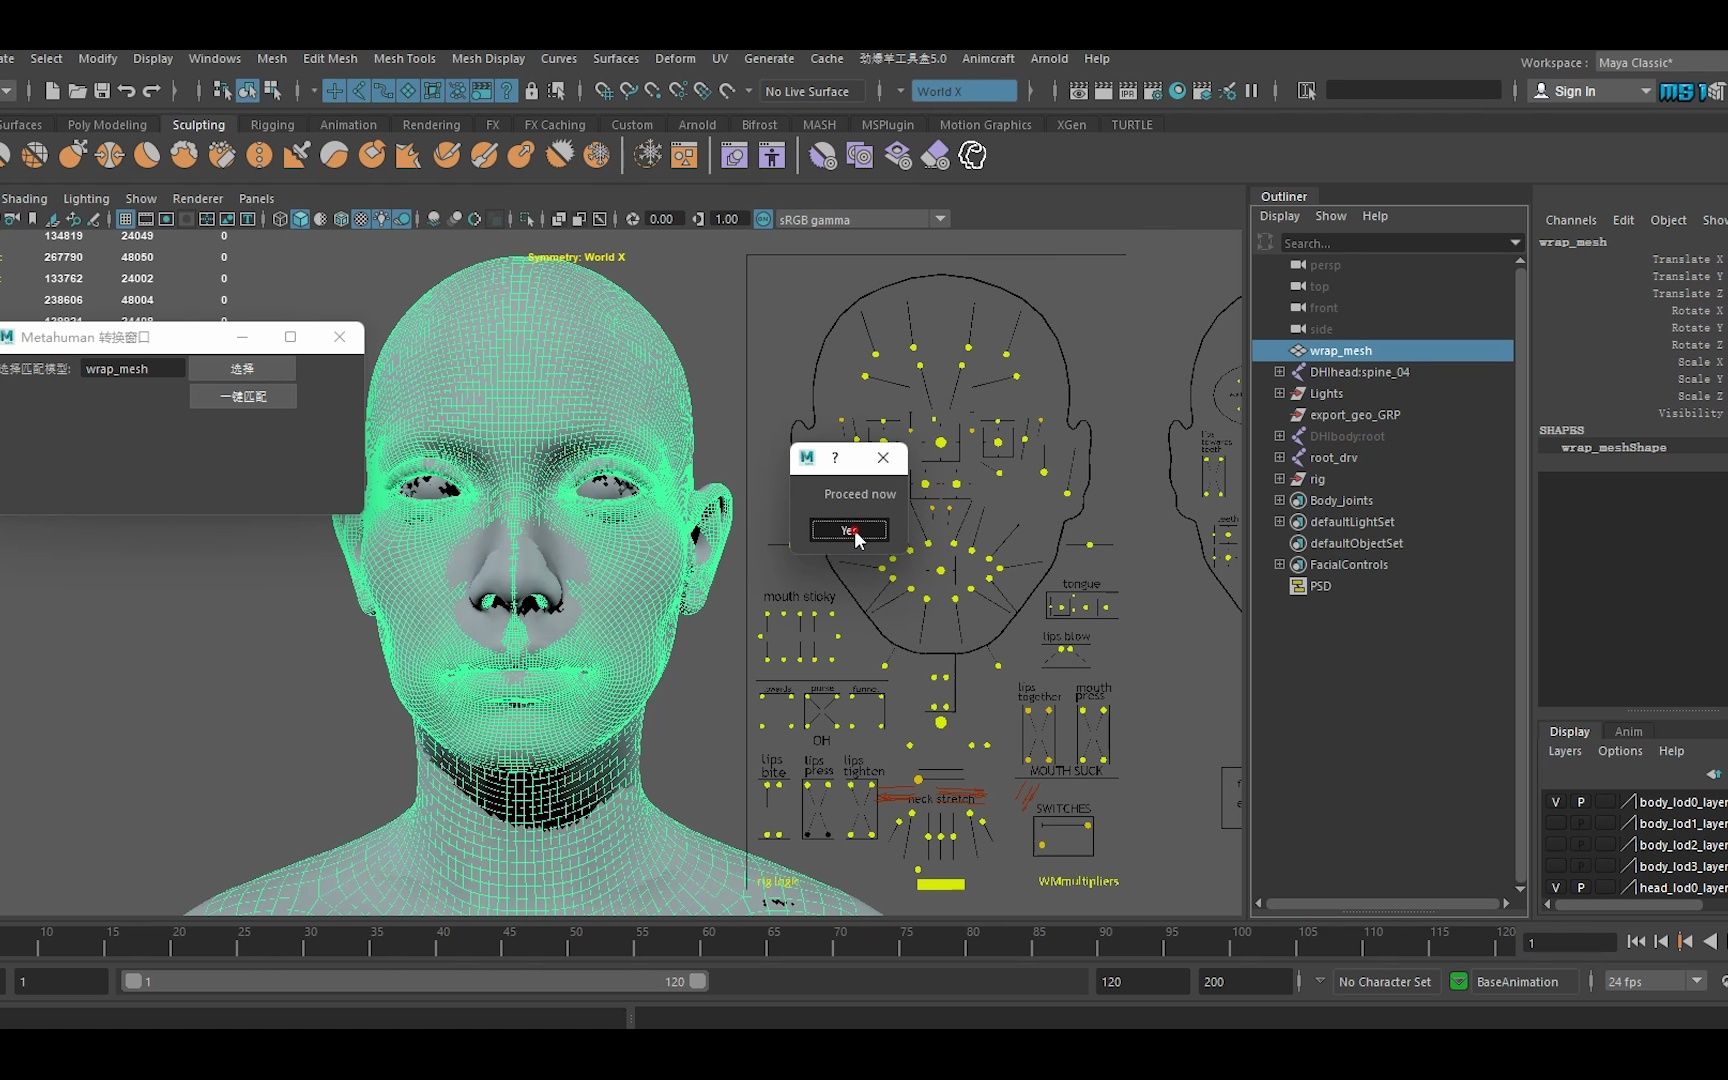Click the IPR render icon

pyautogui.click(x=1128, y=91)
